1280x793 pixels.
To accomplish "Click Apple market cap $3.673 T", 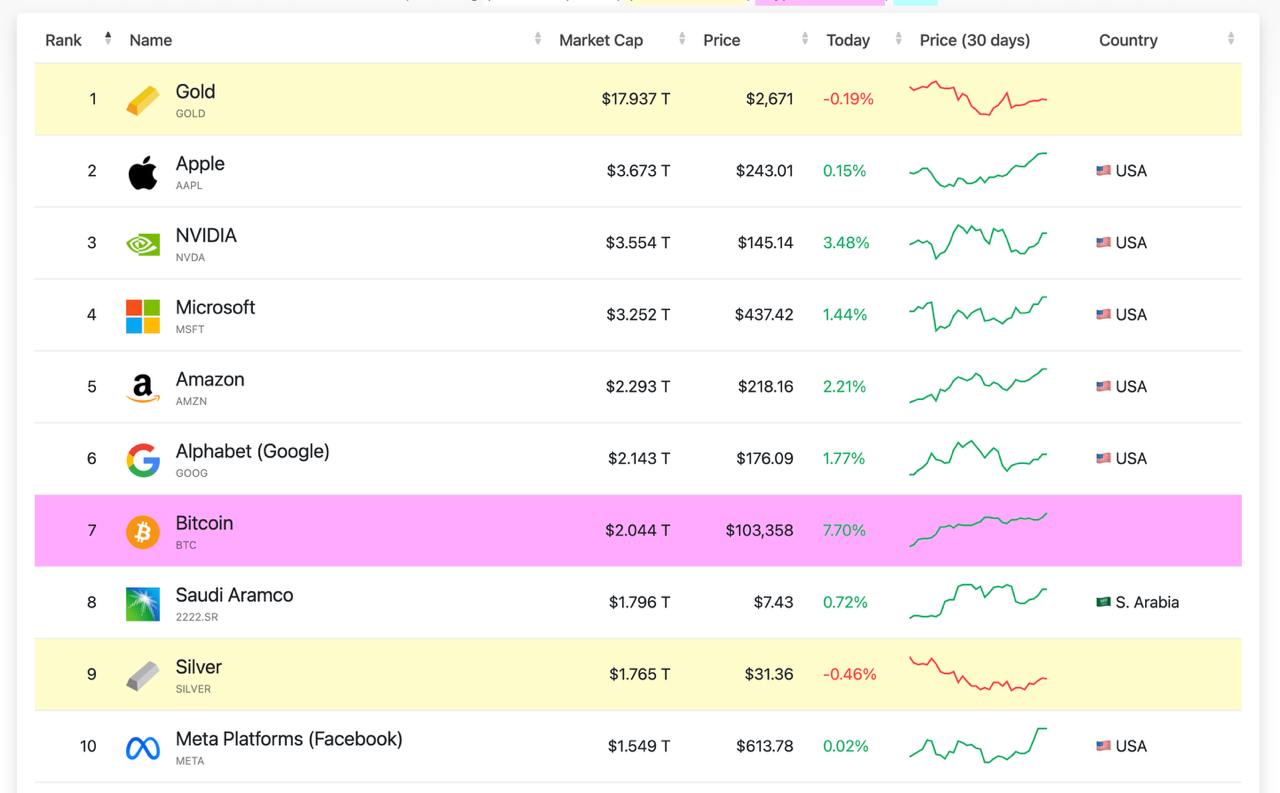I will (x=638, y=171).
